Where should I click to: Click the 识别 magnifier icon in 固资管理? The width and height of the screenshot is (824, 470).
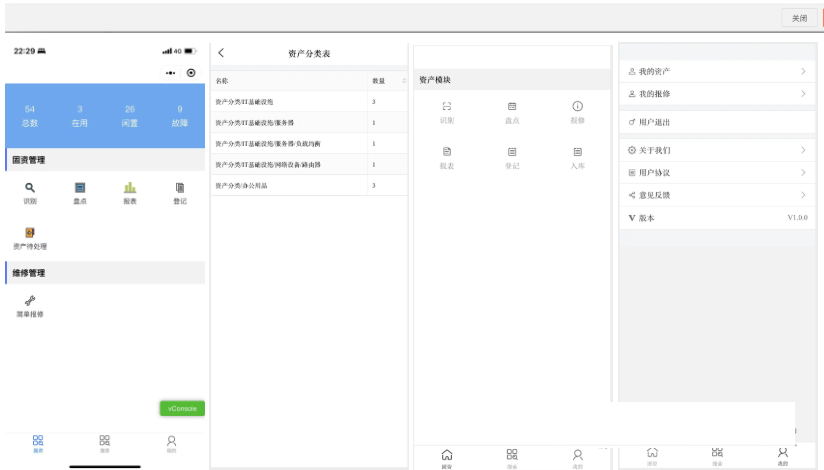pyautogui.click(x=30, y=188)
